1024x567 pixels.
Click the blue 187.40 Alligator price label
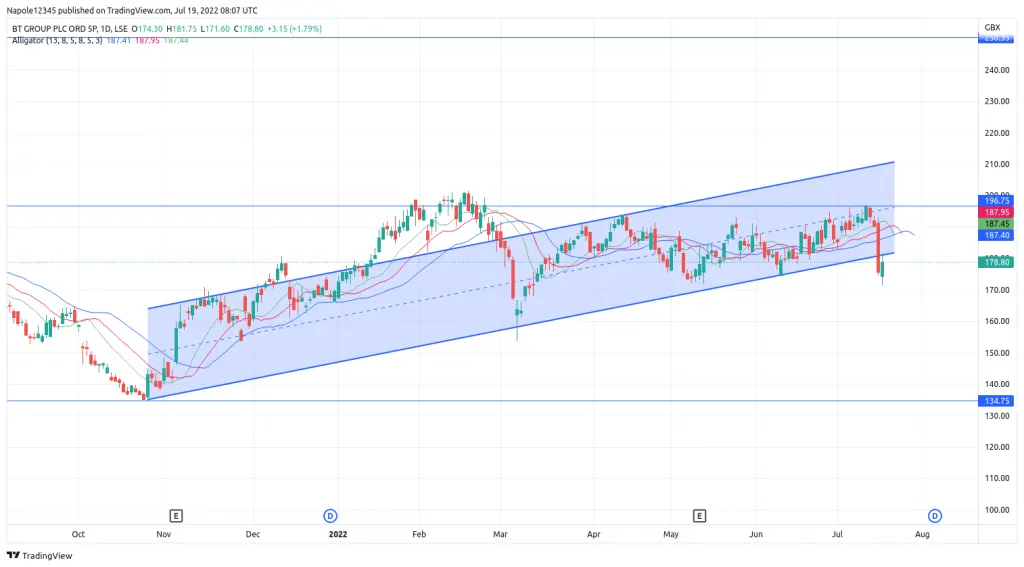coord(996,235)
